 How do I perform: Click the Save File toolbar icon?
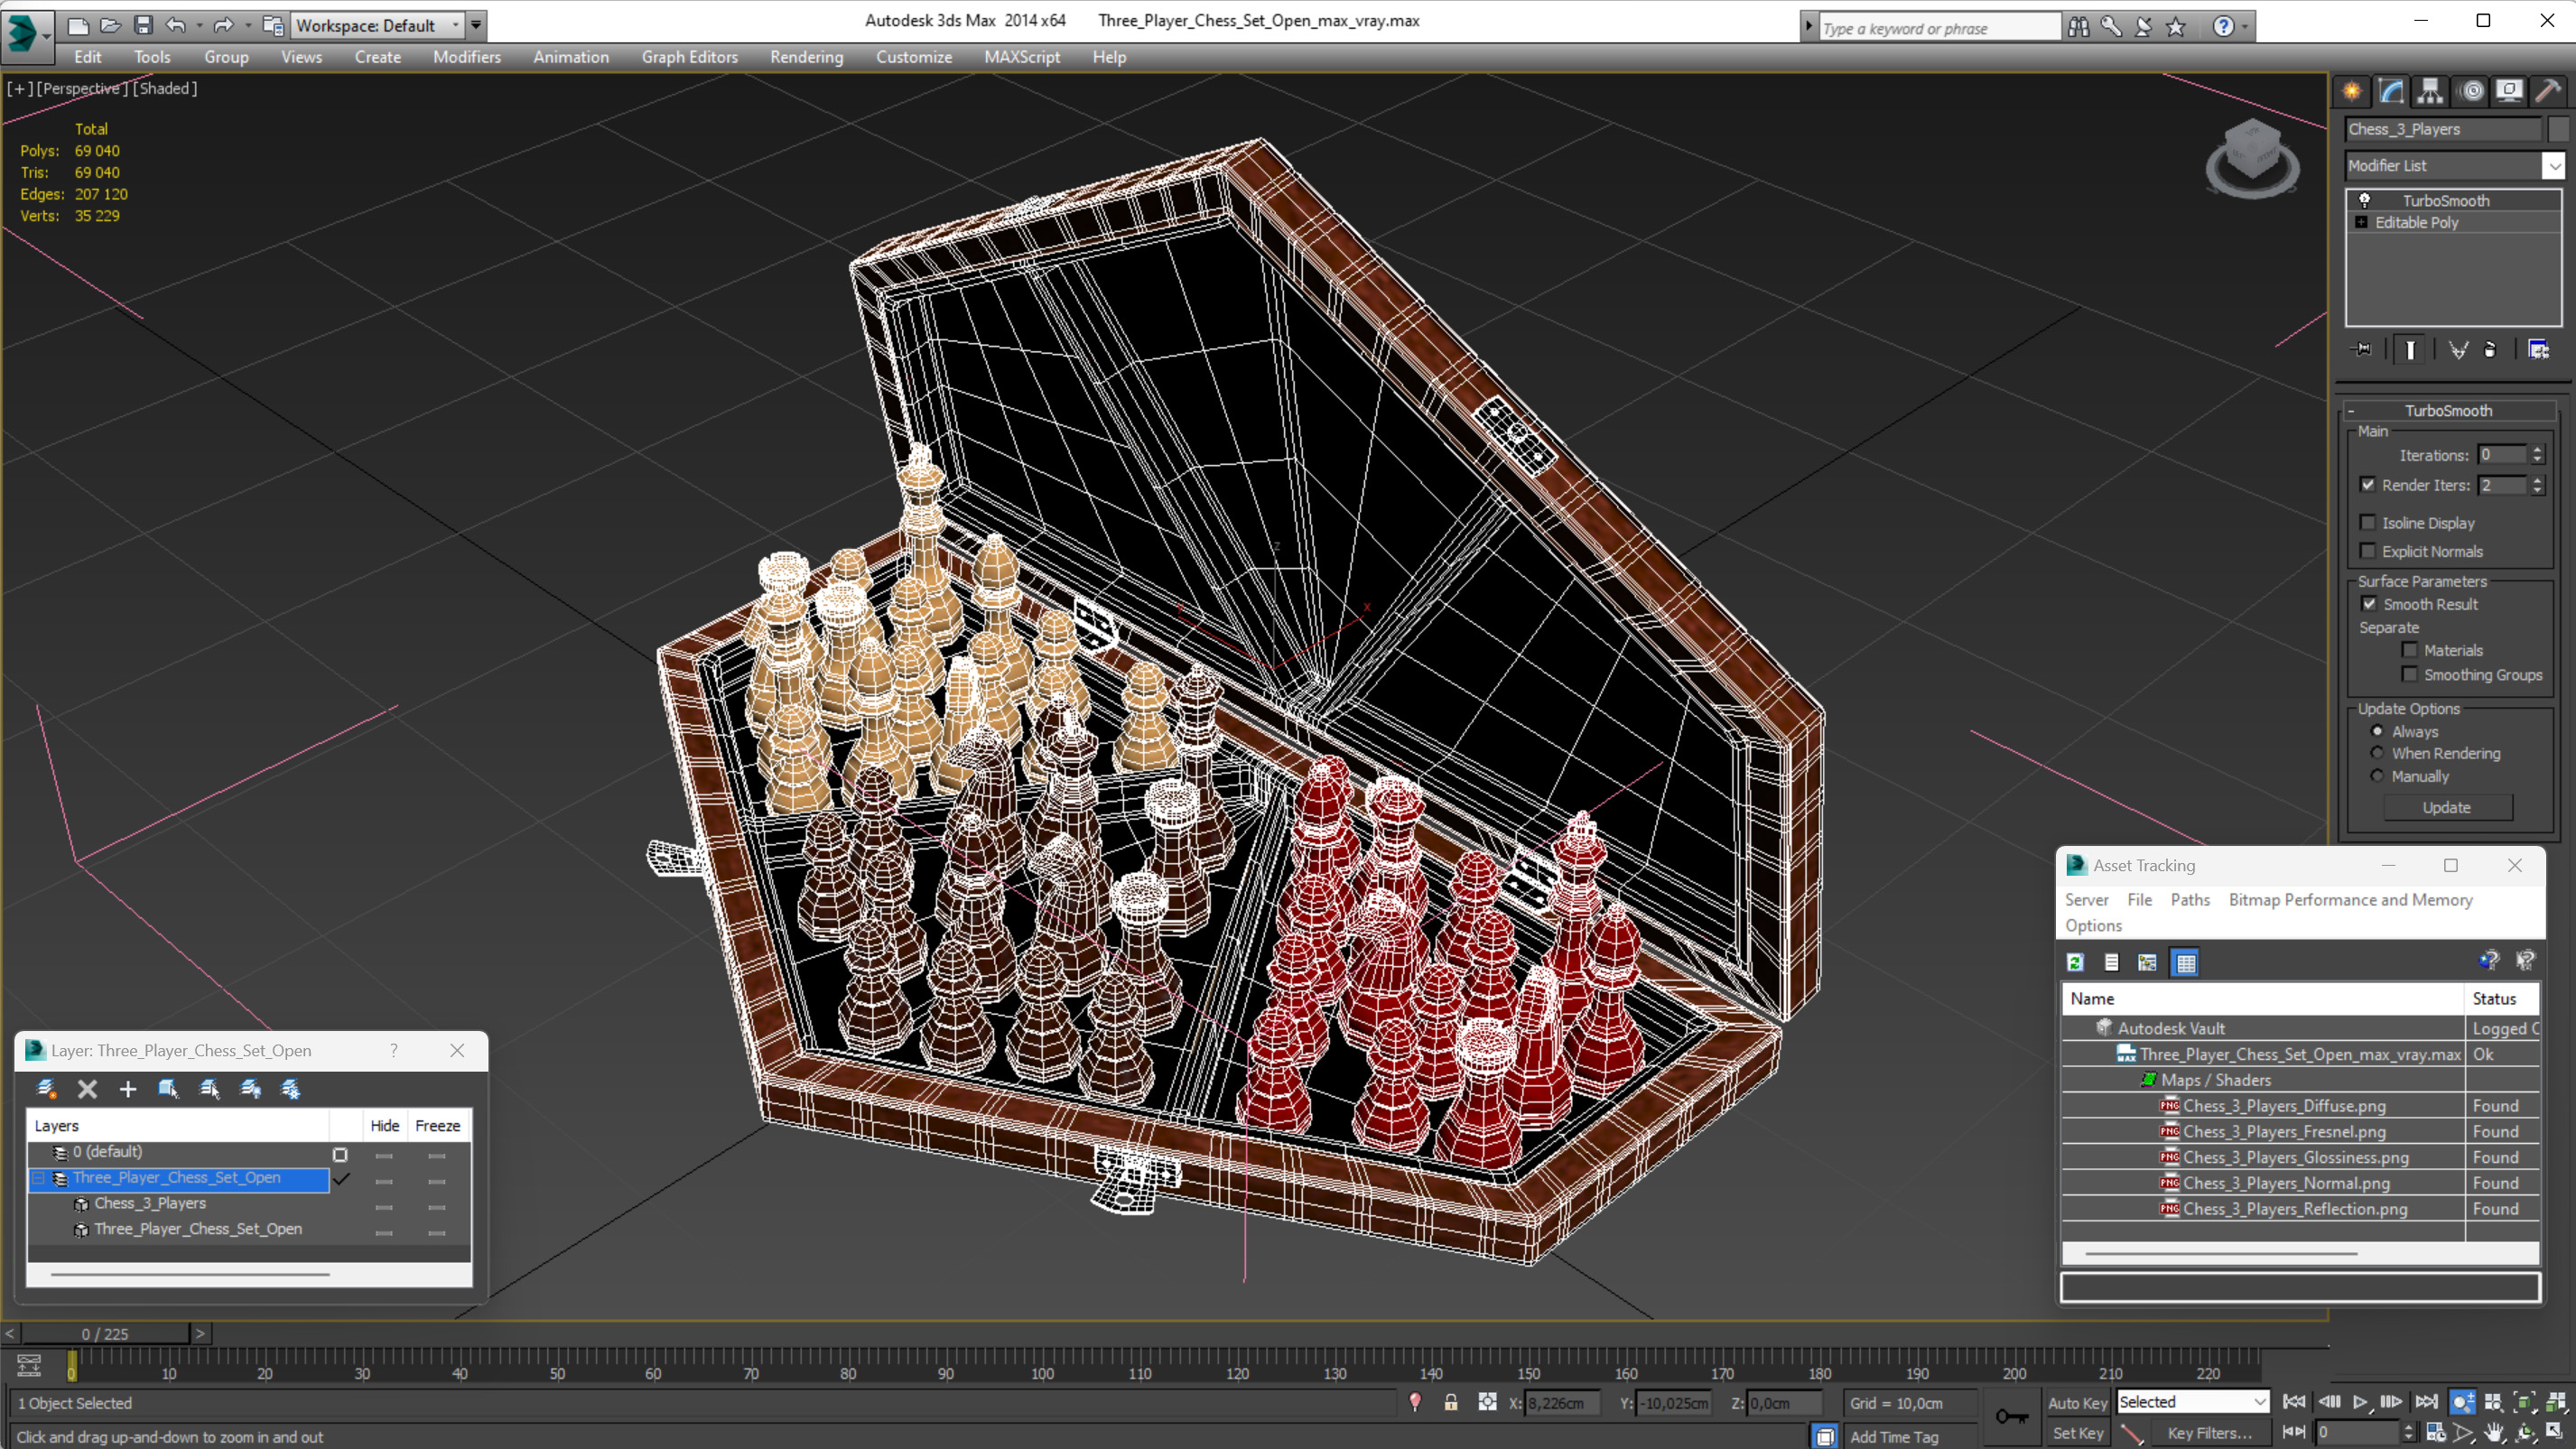tap(143, 25)
